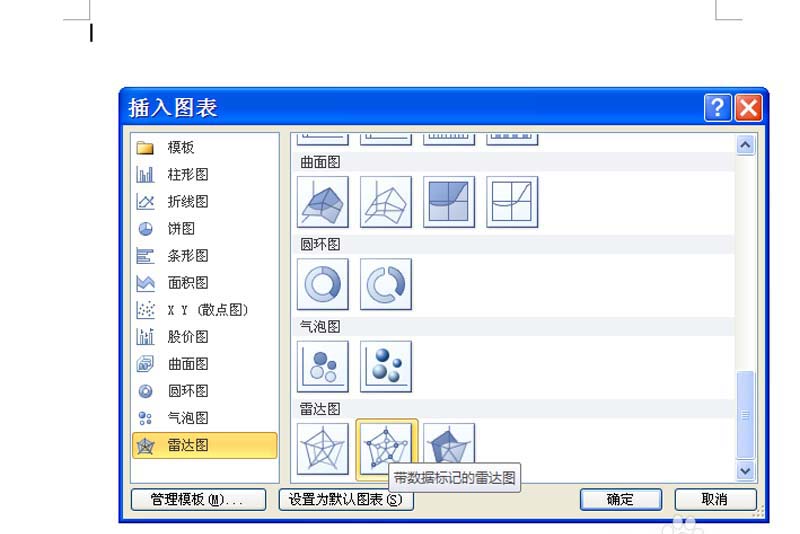Click the radar icon beside 雷达图
Image resolution: width=800 pixels, height=534 pixels.
(145, 446)
